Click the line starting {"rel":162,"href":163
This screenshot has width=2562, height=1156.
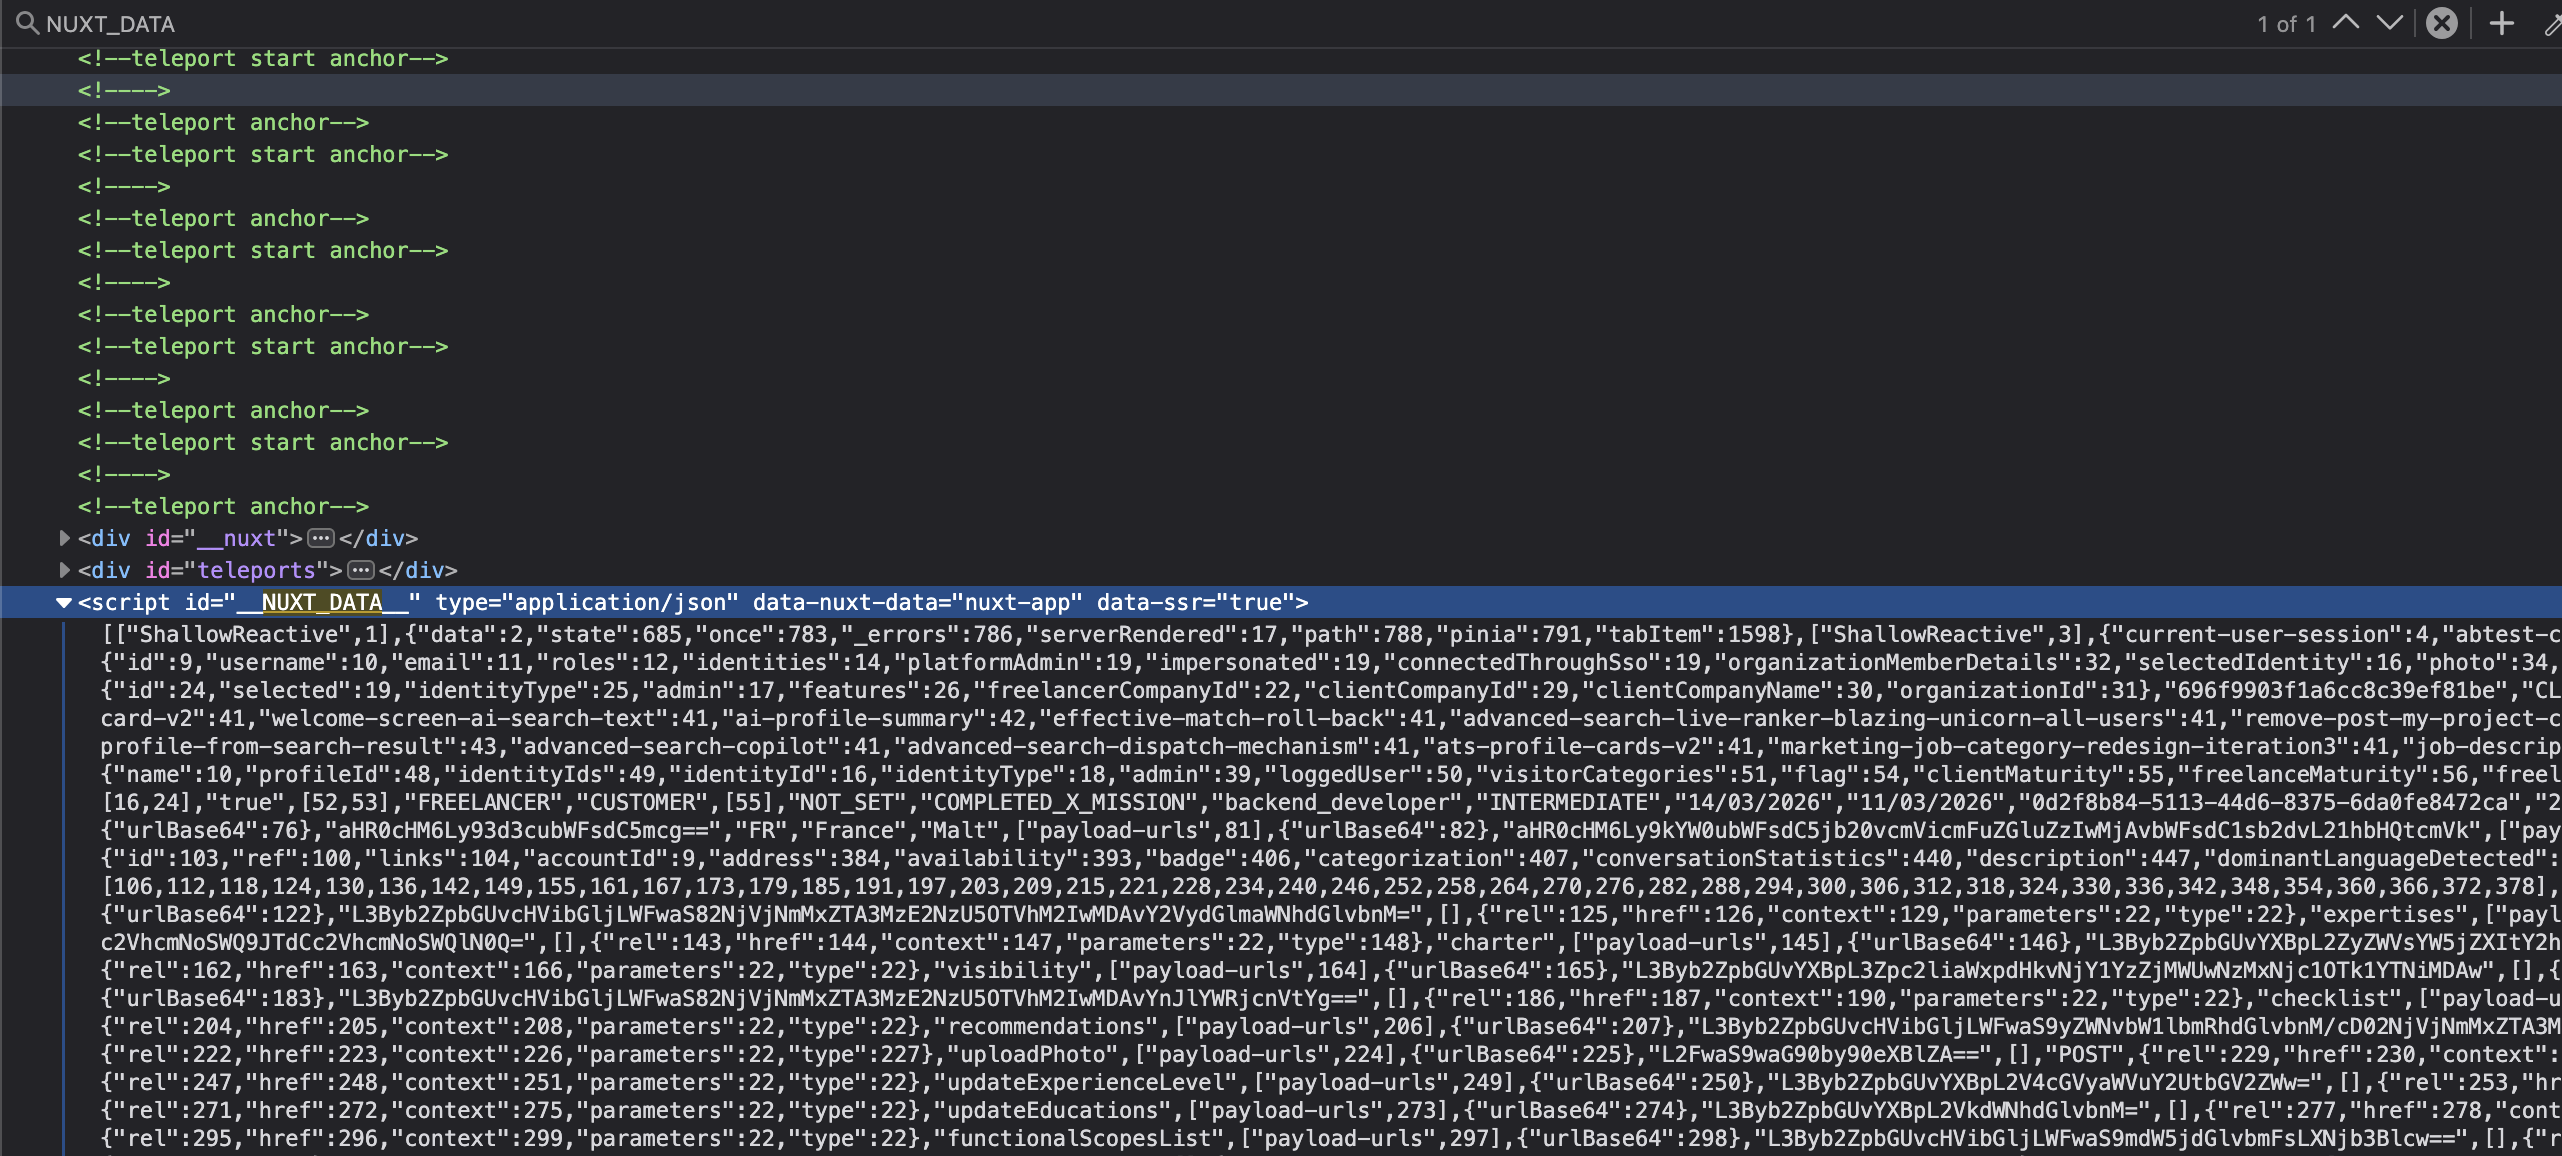1331,970
